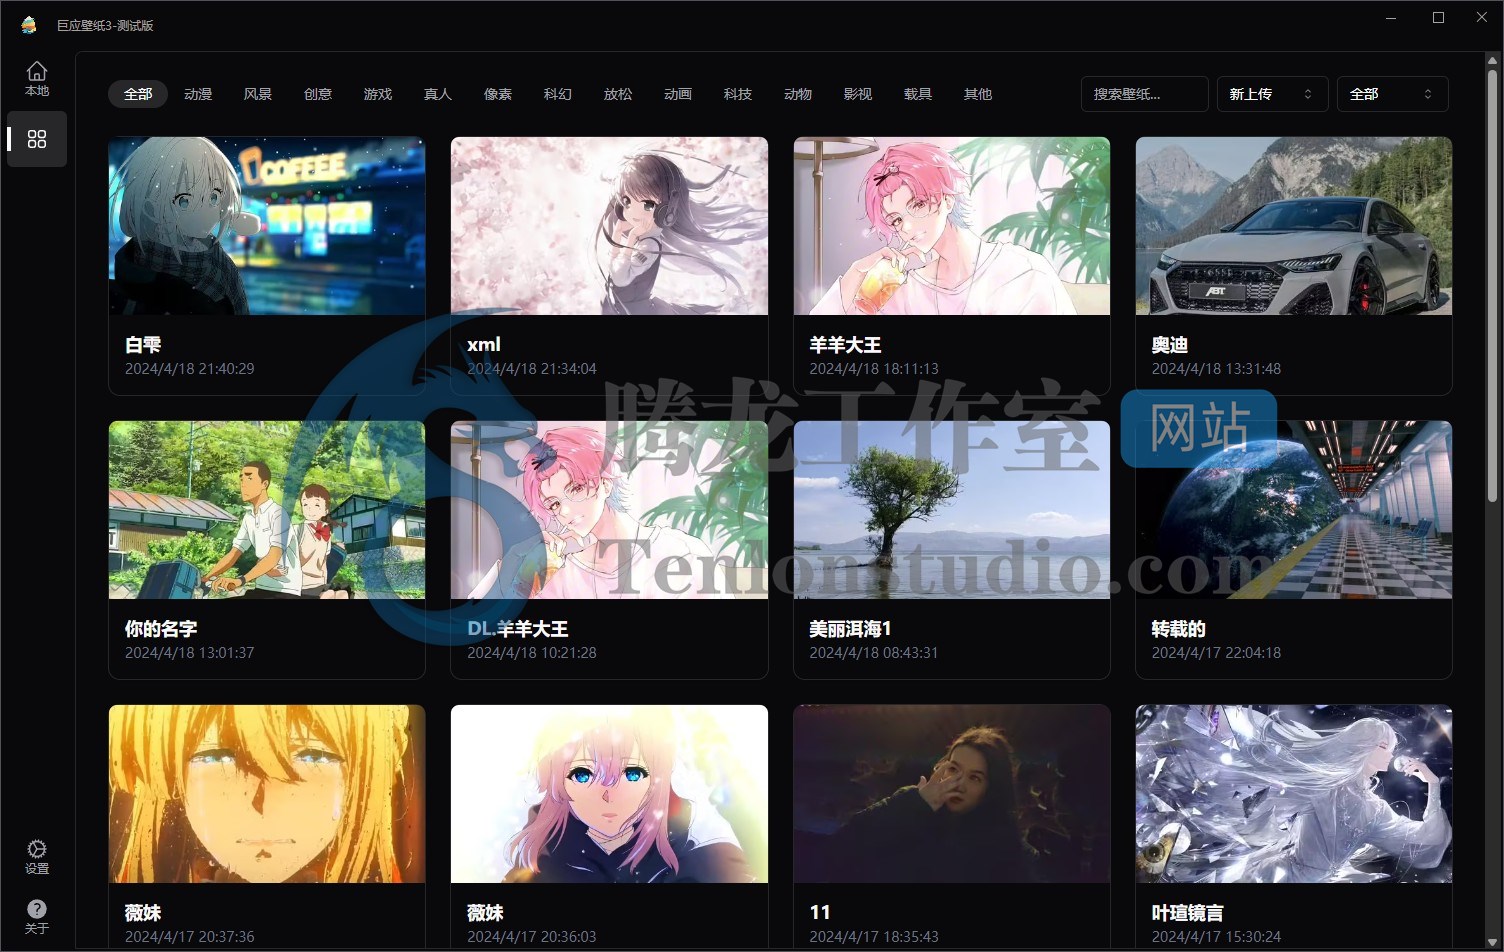The image size is (1504, 952).
Task: Open the xml wallpaper thumbnail
Action: pyautogui.click(x=609, y=226)
